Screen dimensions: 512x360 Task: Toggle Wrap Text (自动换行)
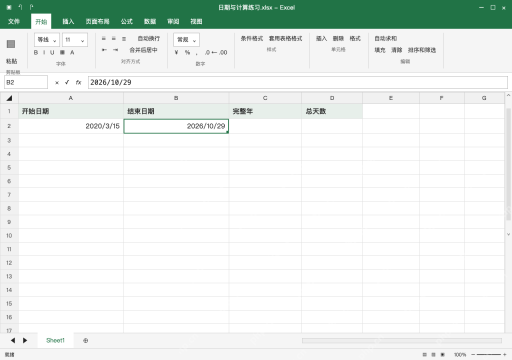tap(149, 39)
